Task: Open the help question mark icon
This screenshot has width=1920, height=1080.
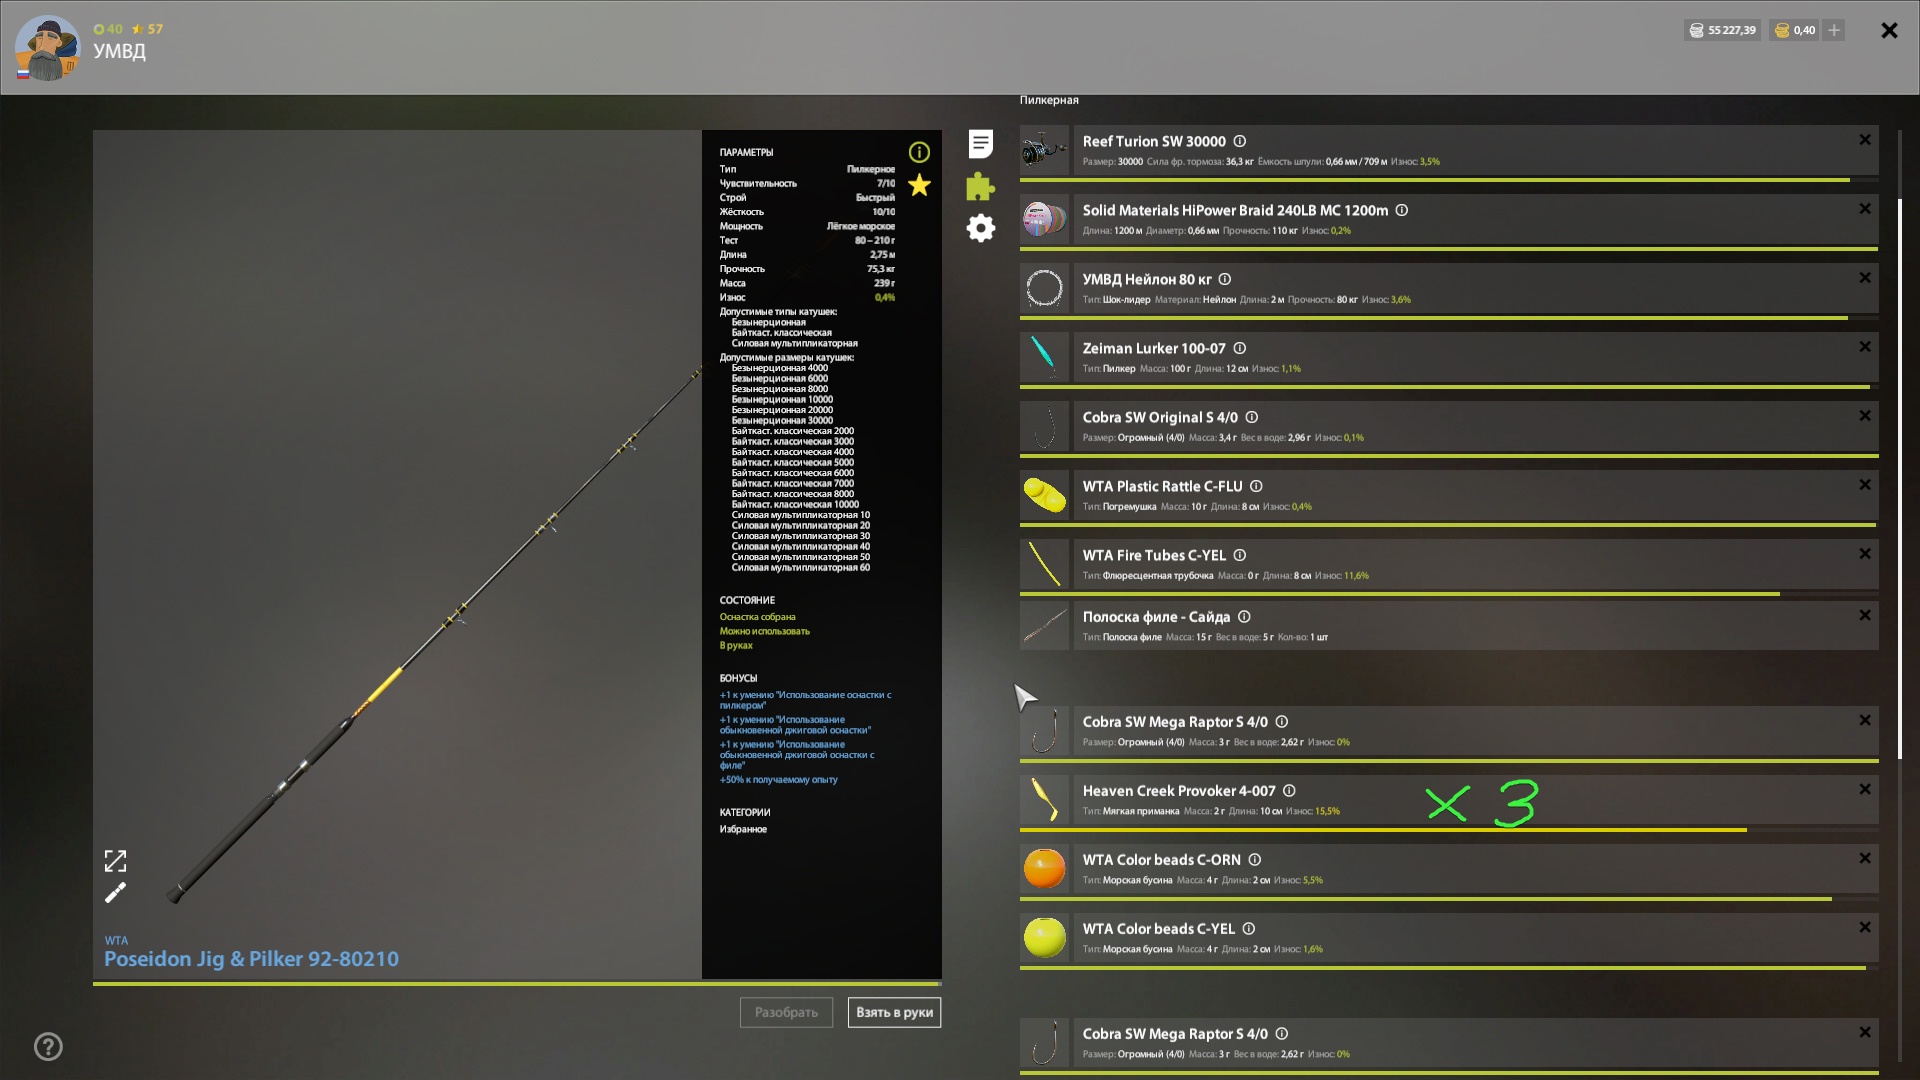Action: pyautogui.click(x=48, y=1047)
